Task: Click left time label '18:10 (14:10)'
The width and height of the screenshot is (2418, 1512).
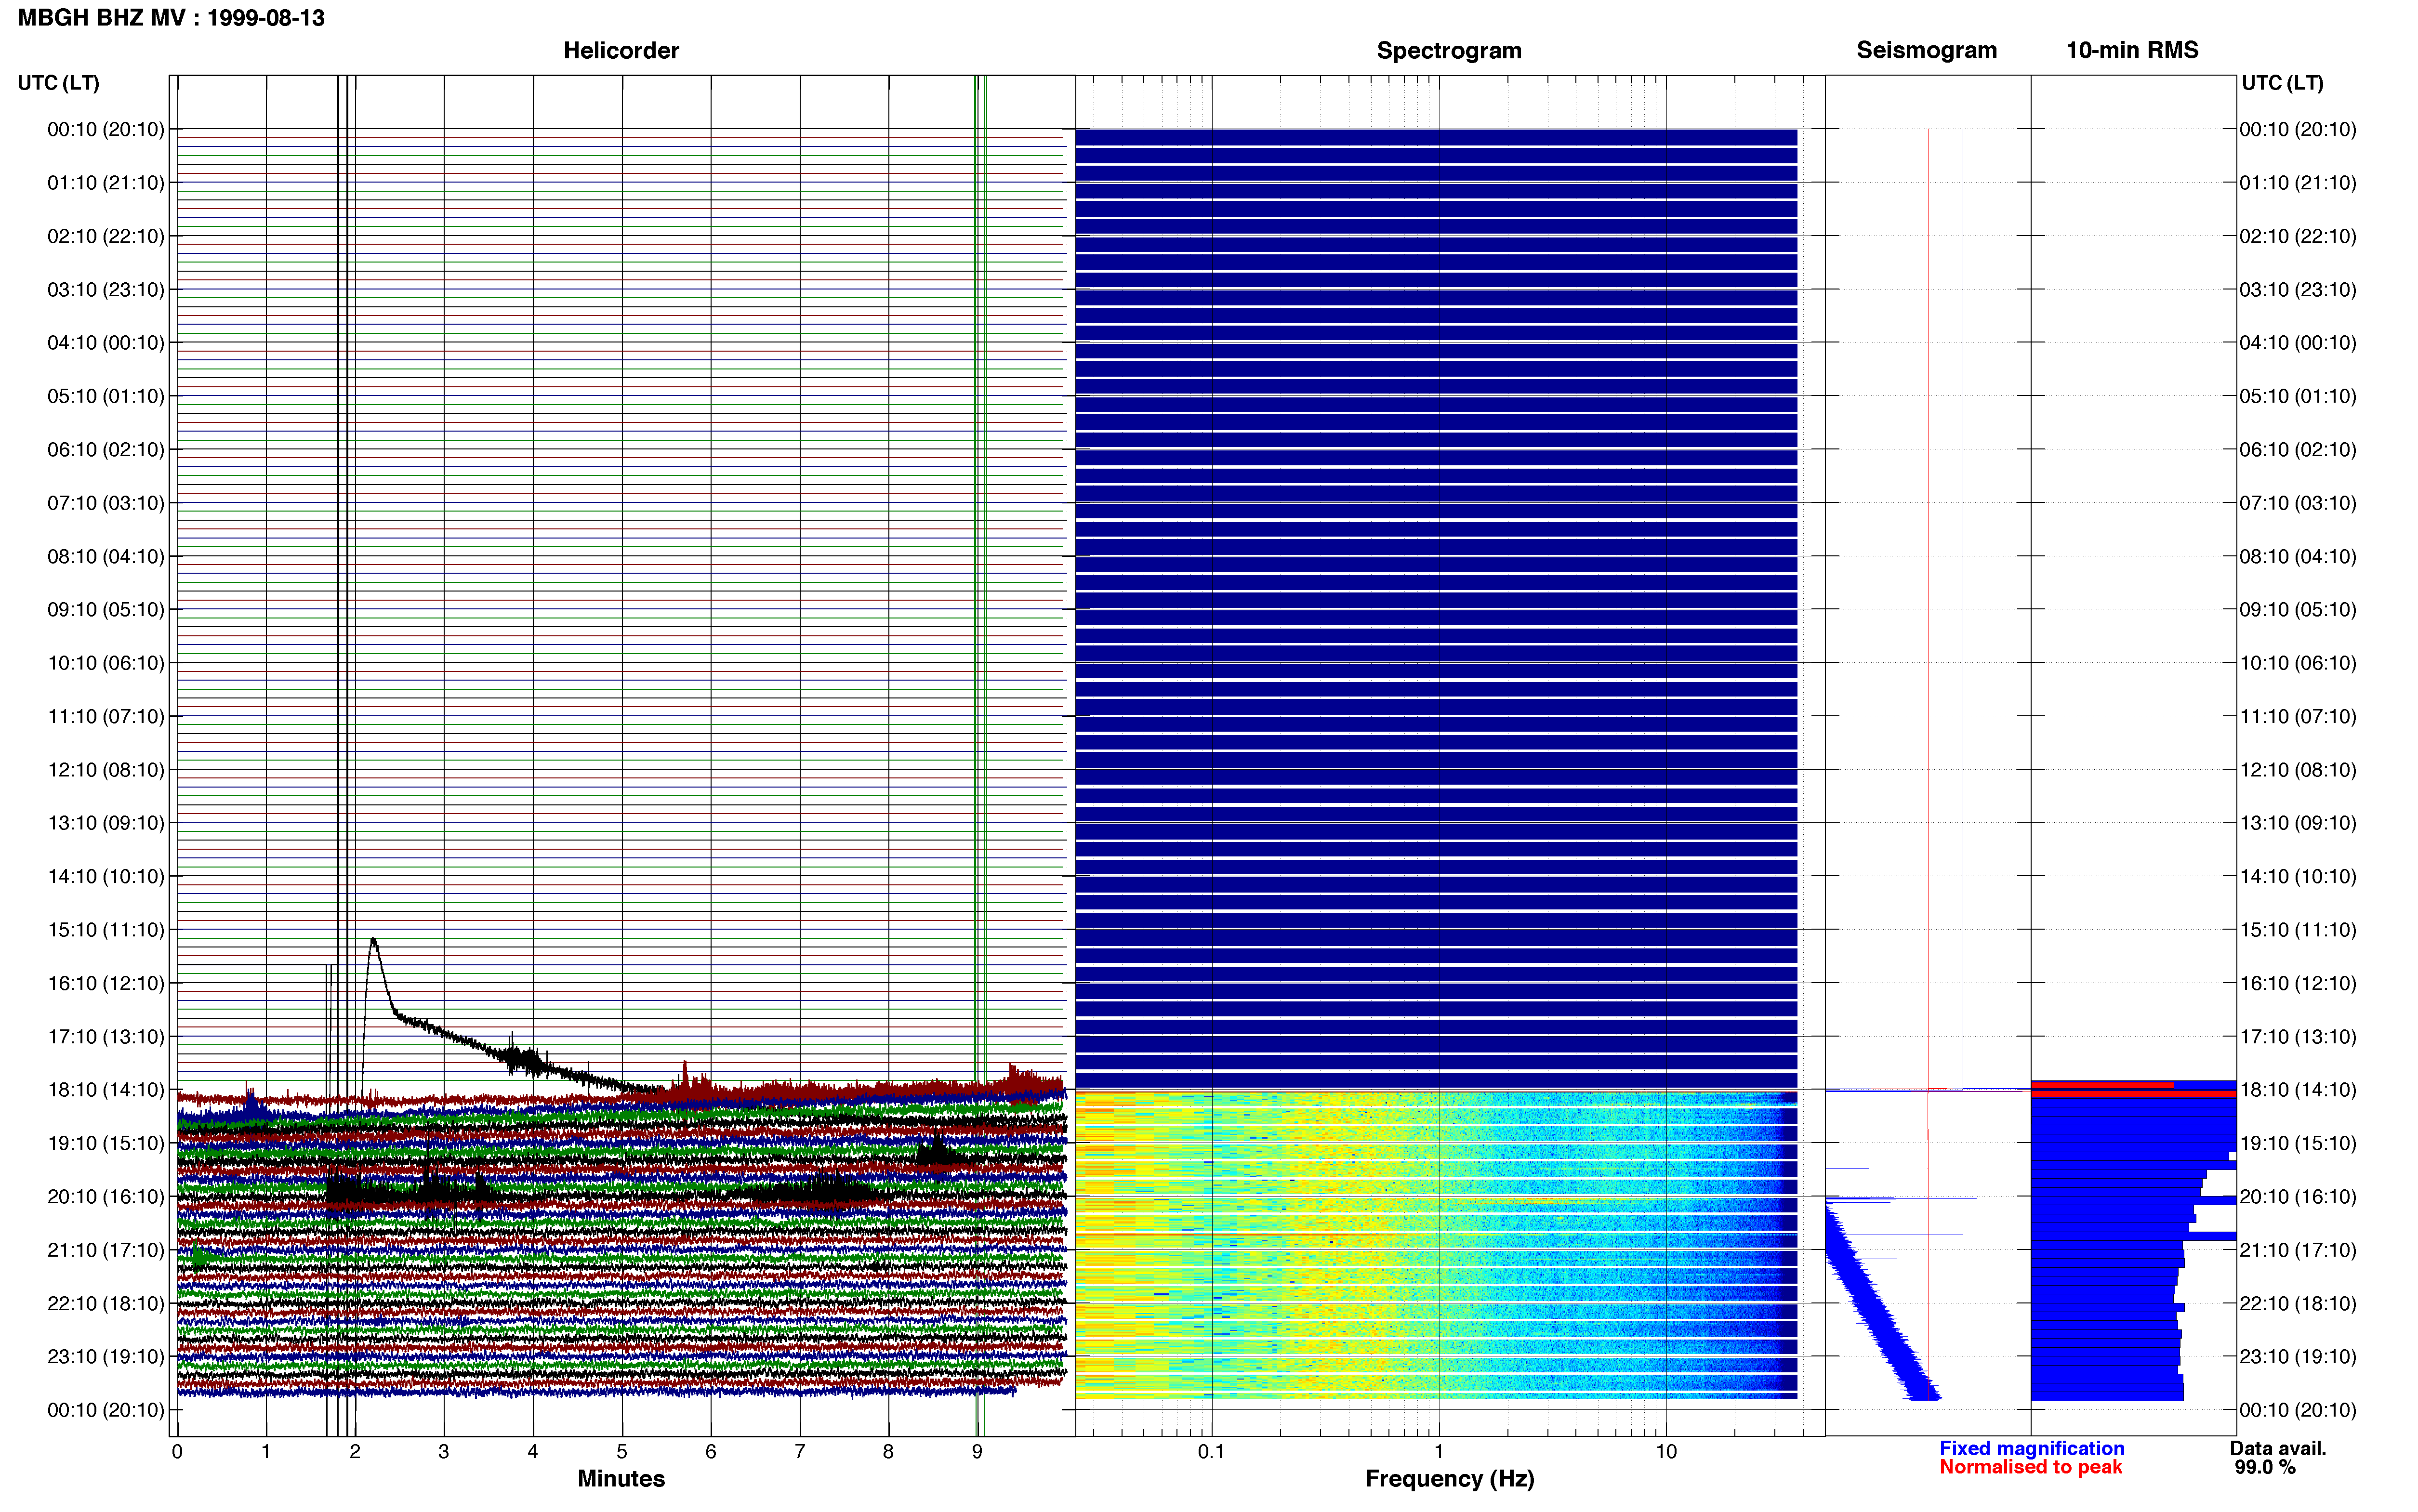Action: (106, 1090)
